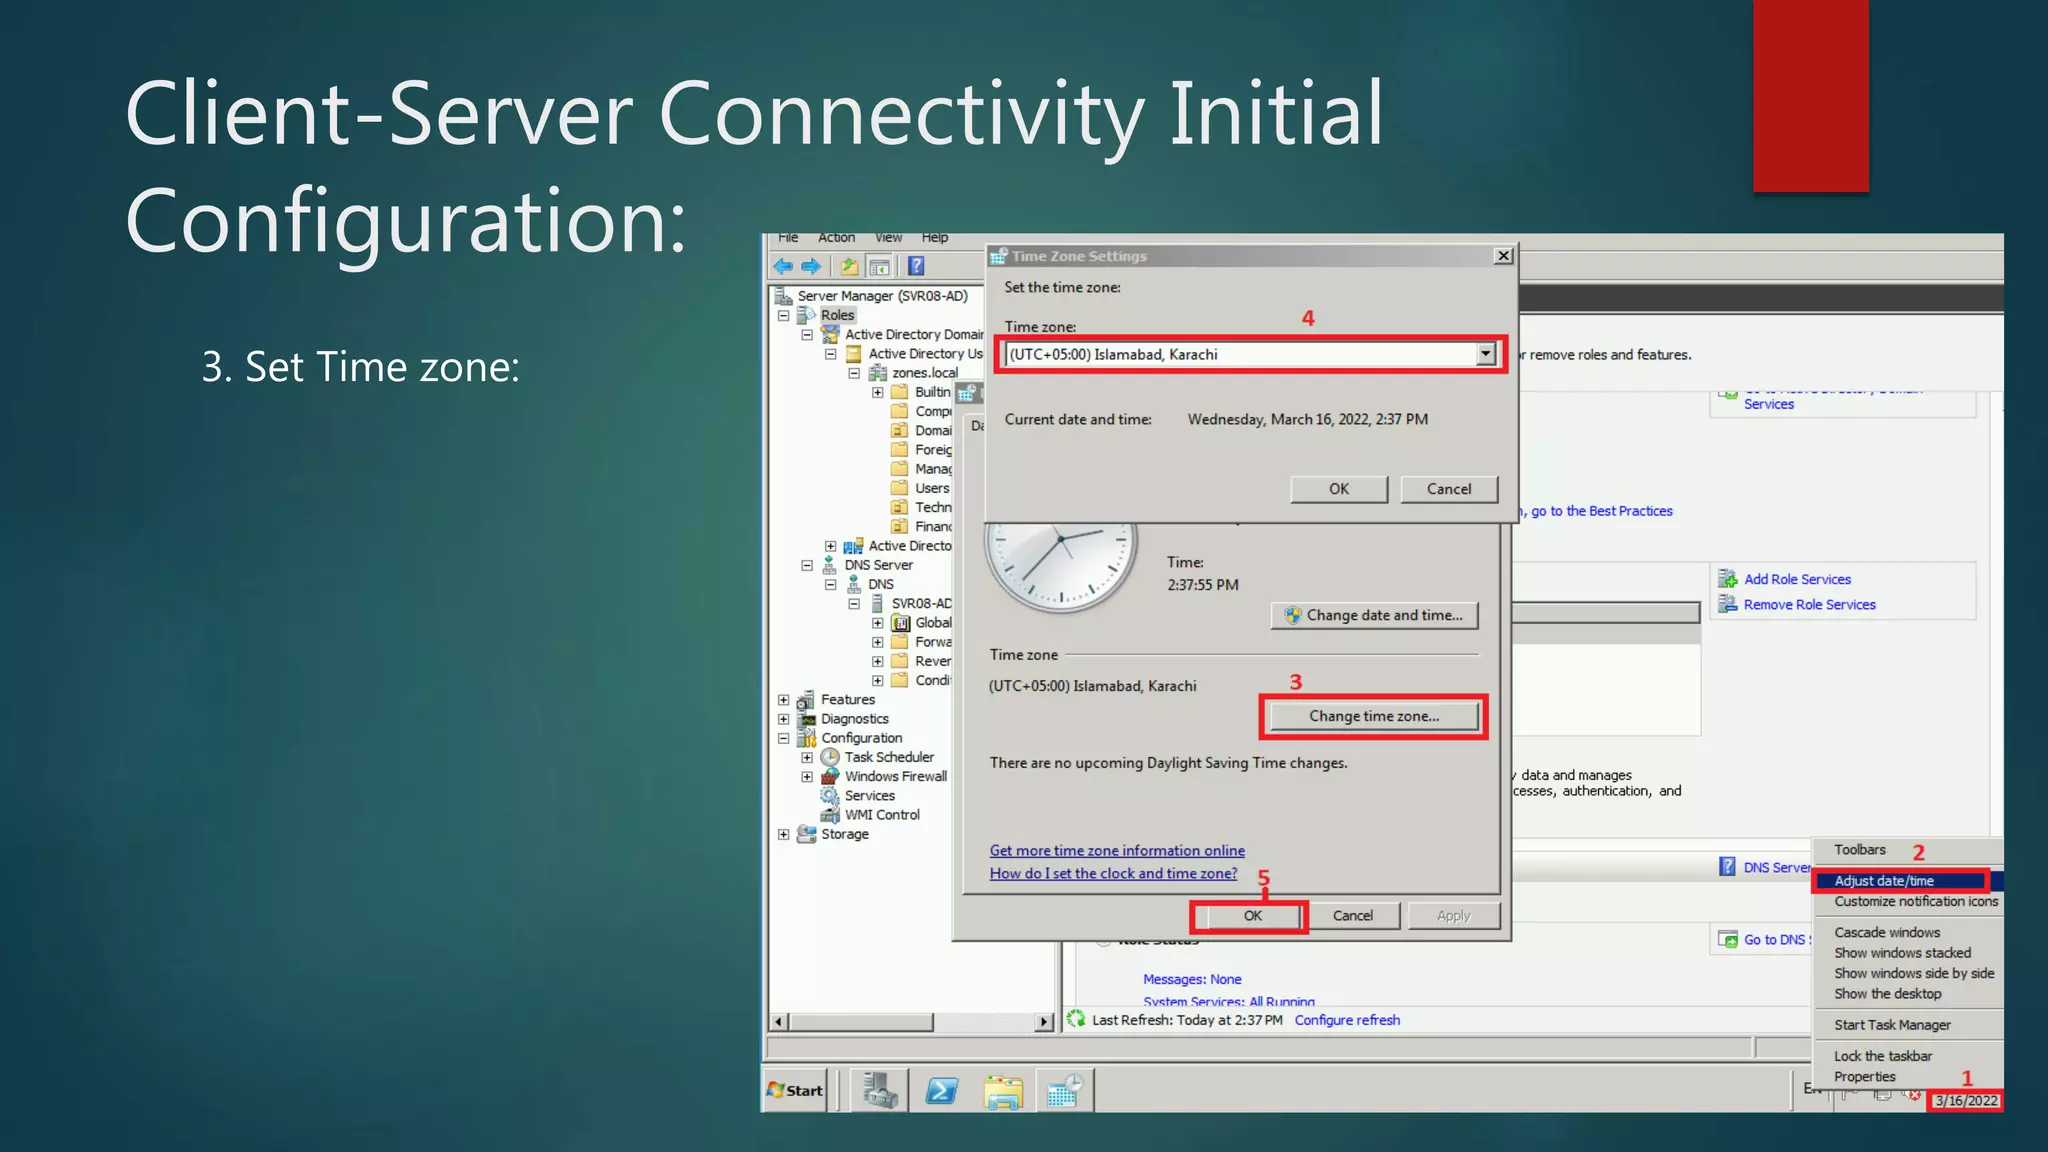Viewport: 2048px width, 1152px height.
Task: Click the Back arrow in Server Manager toolbar
Action: pyautogui.click(x=783, y=266)
